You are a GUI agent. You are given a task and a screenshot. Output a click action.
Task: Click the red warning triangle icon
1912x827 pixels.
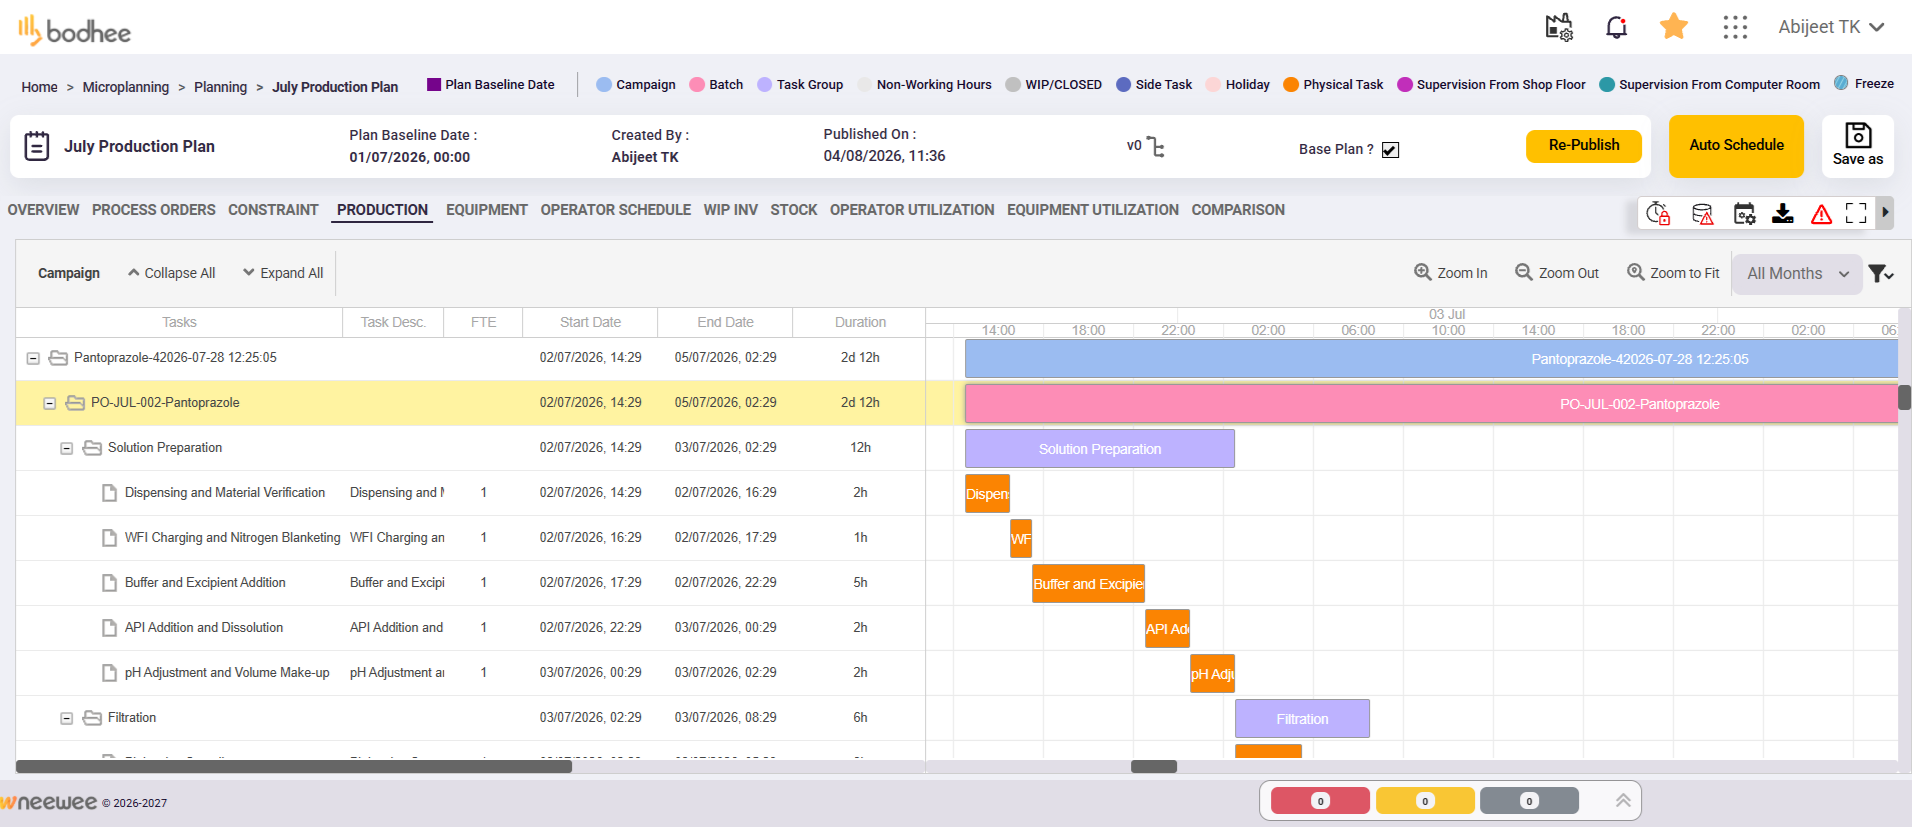point(1821,213)
